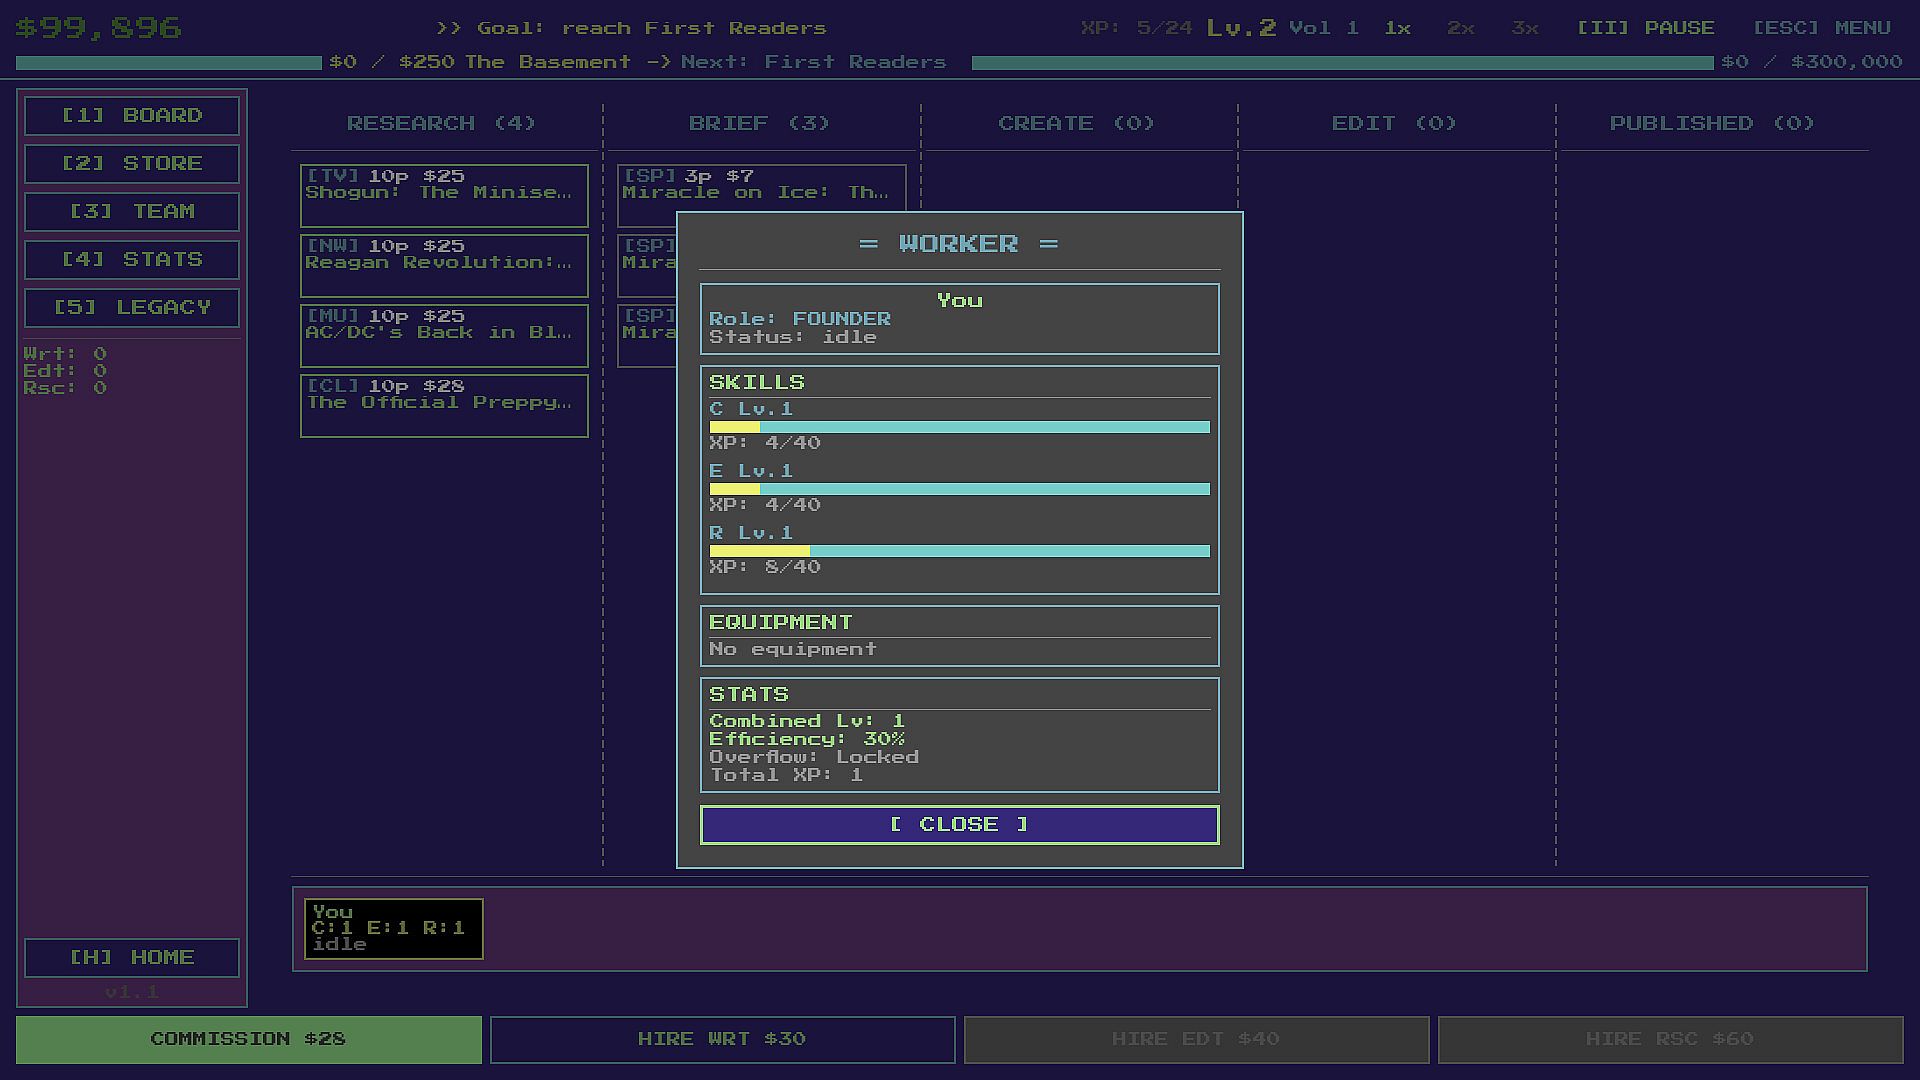Click the HIRE EDT $40 button
The height and width of the screenshot is (1080, 1920).
1196,1040
